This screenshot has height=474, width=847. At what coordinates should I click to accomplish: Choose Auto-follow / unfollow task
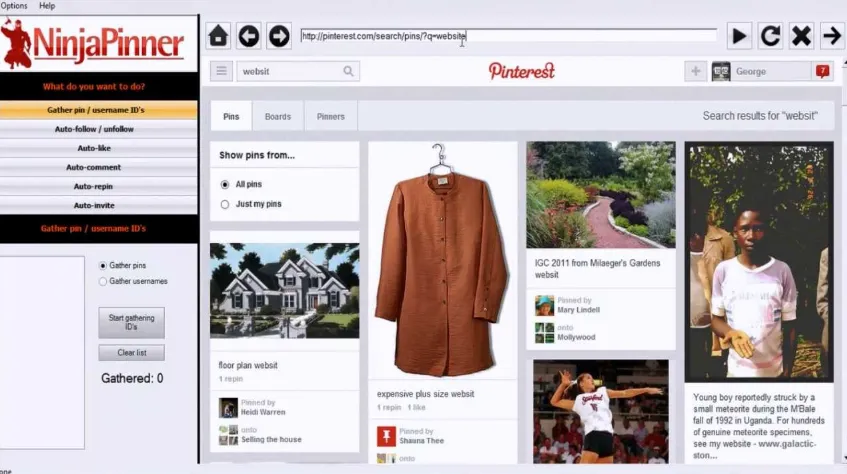[98, 129]
